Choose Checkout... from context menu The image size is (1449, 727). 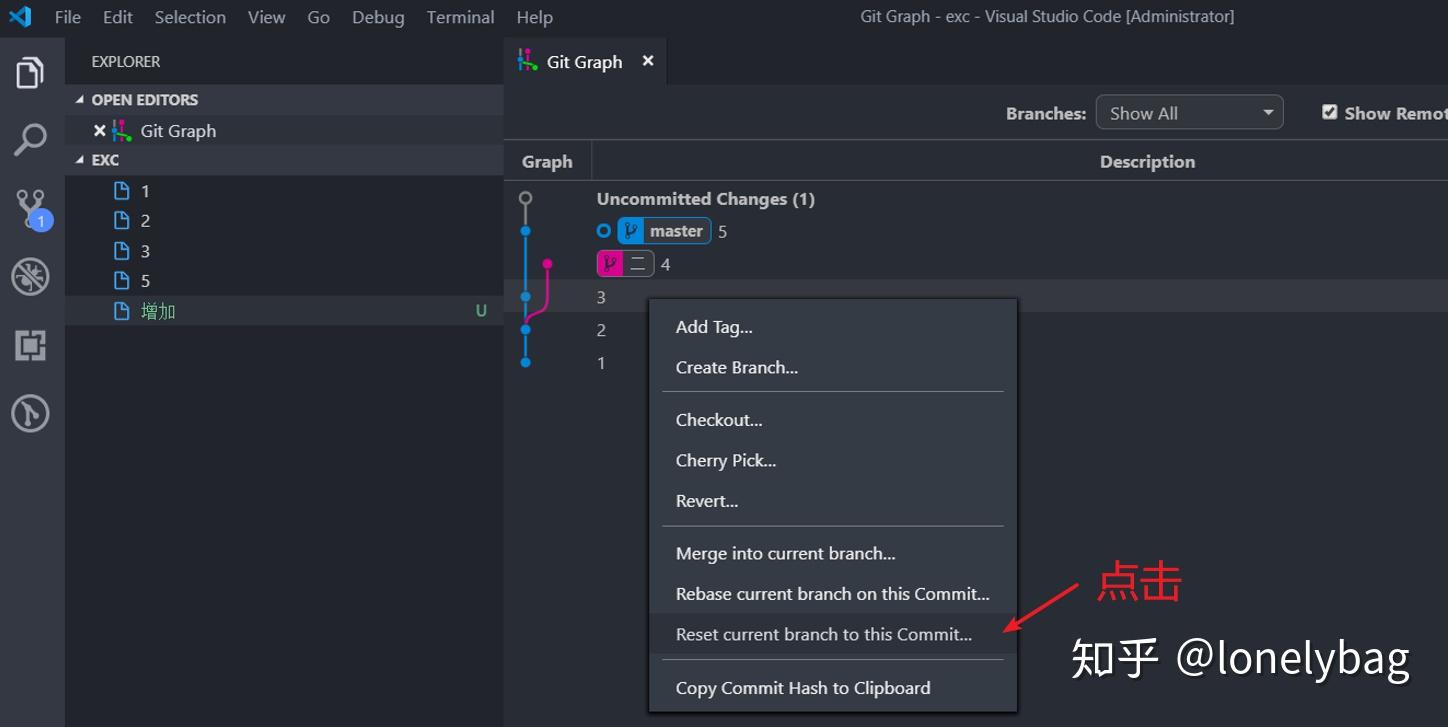click(x=833, y=420)
